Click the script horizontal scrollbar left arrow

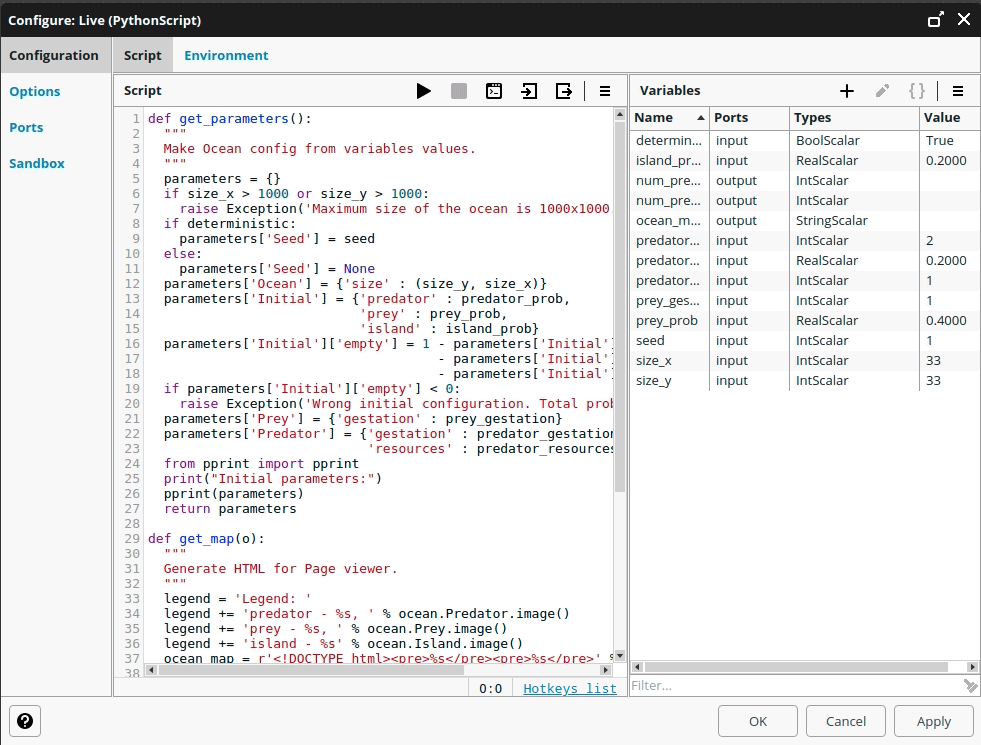coord(151,670)
